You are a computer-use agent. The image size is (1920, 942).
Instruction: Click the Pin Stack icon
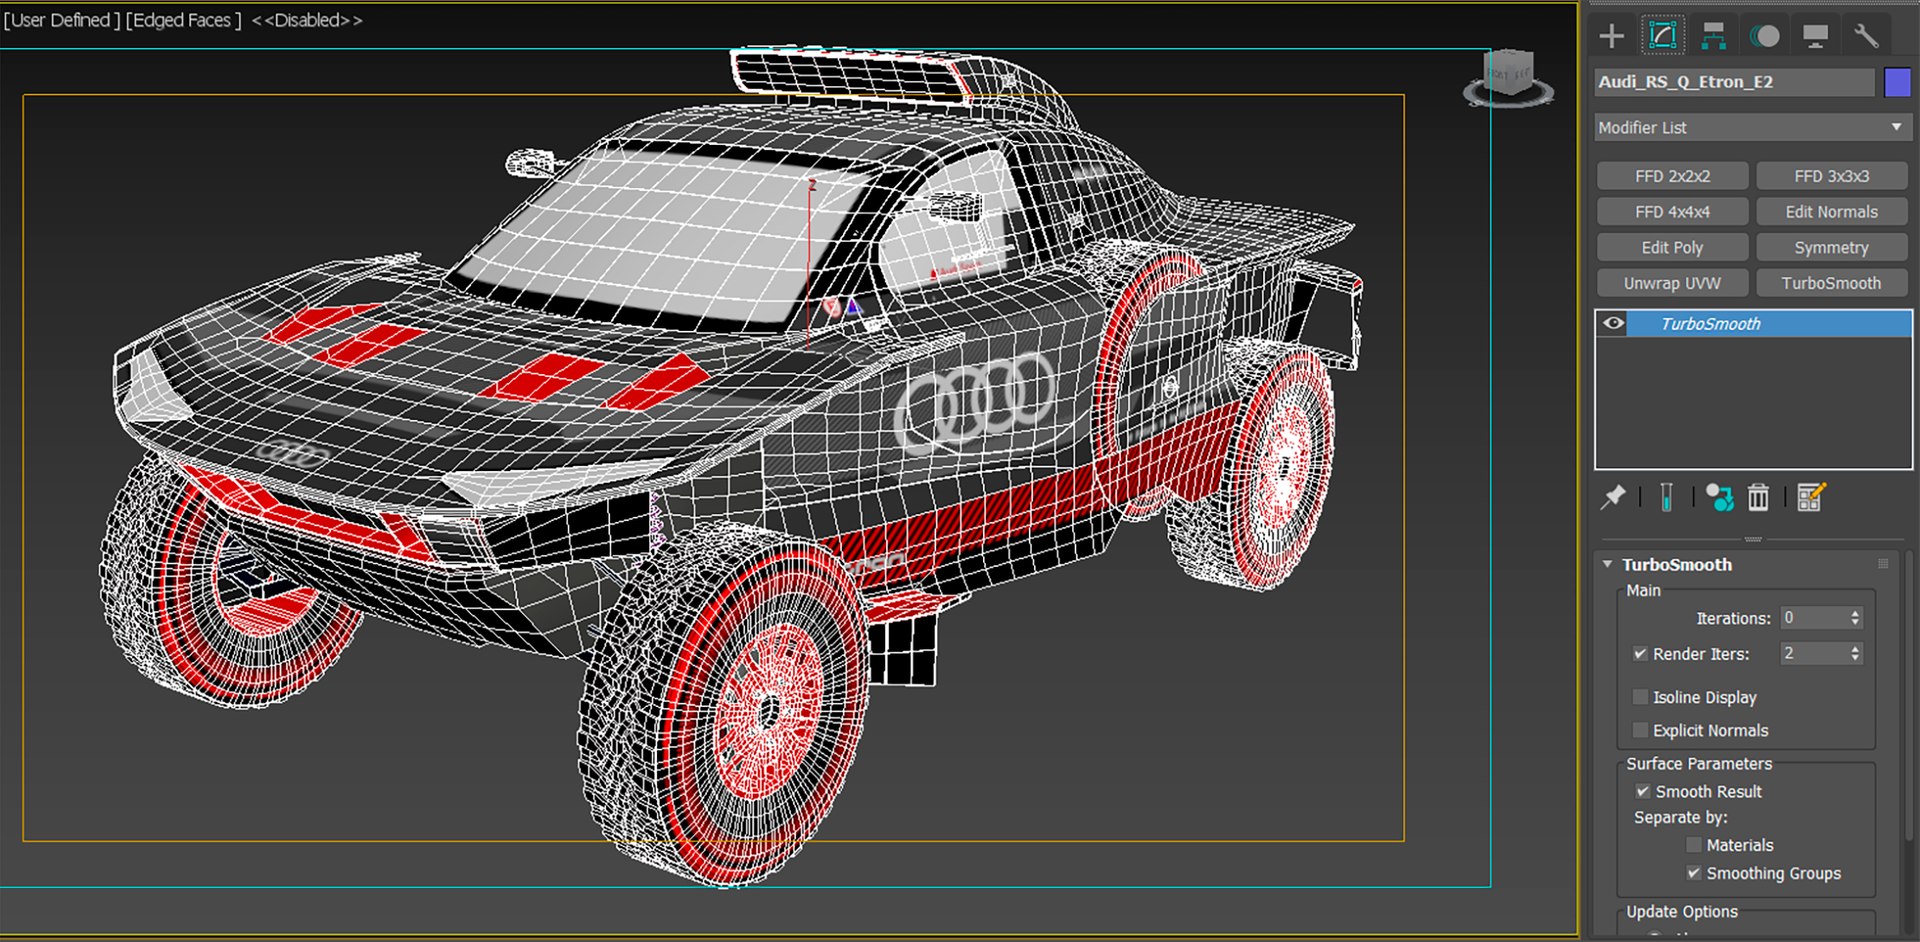[x=1613, y=497]
